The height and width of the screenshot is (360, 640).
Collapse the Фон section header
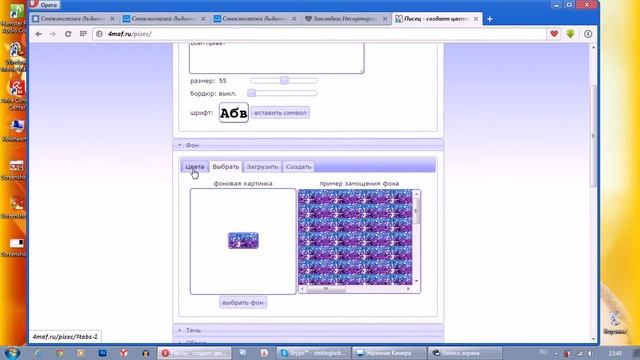[308, 145]
